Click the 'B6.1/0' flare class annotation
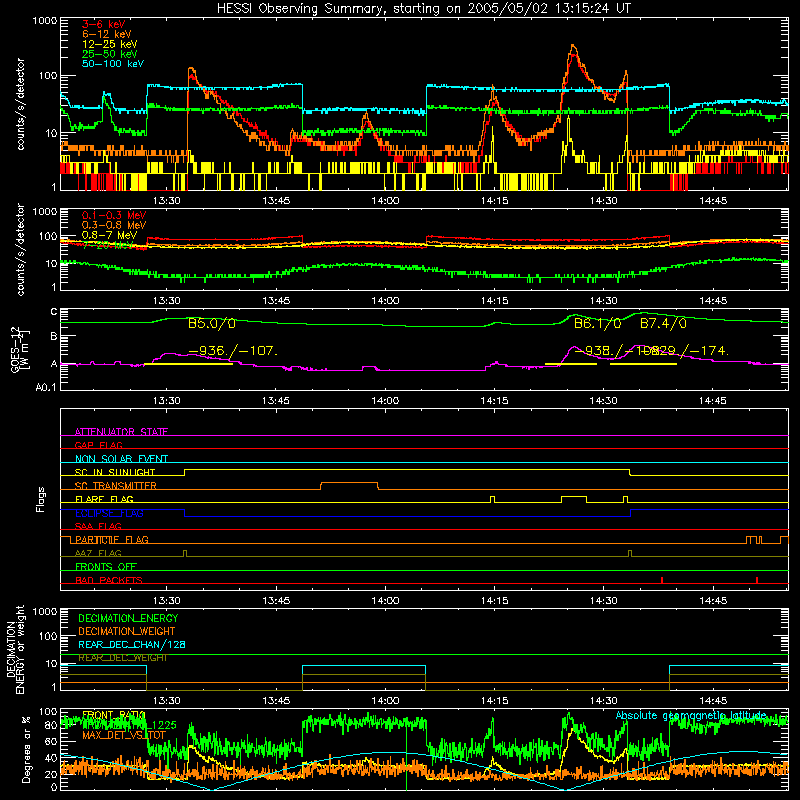This screenshot has width=800, height=800. (x=597, y=323)
